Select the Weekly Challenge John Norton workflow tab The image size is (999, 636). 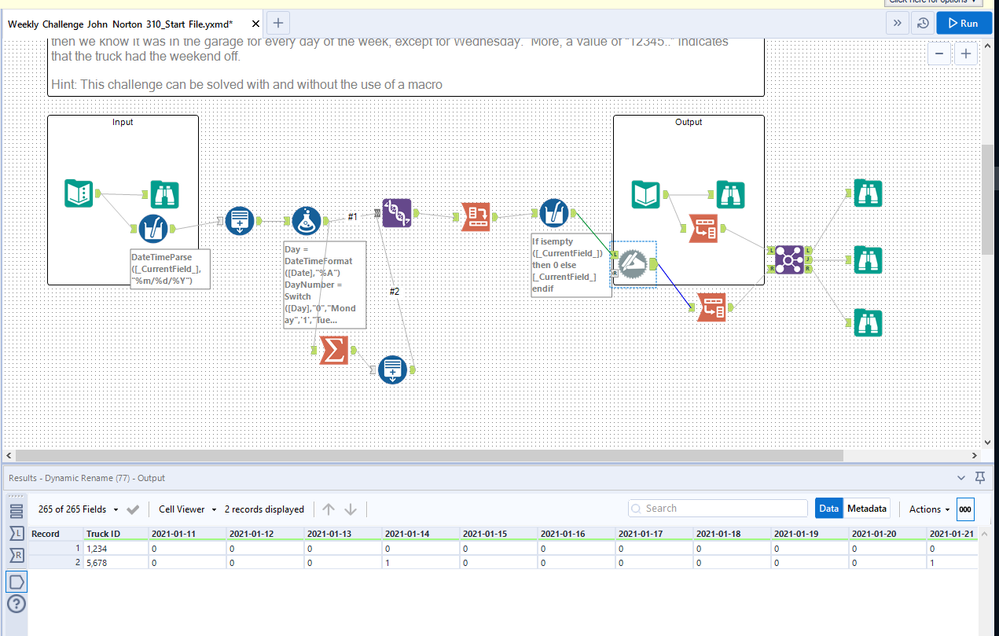(120, 24)
